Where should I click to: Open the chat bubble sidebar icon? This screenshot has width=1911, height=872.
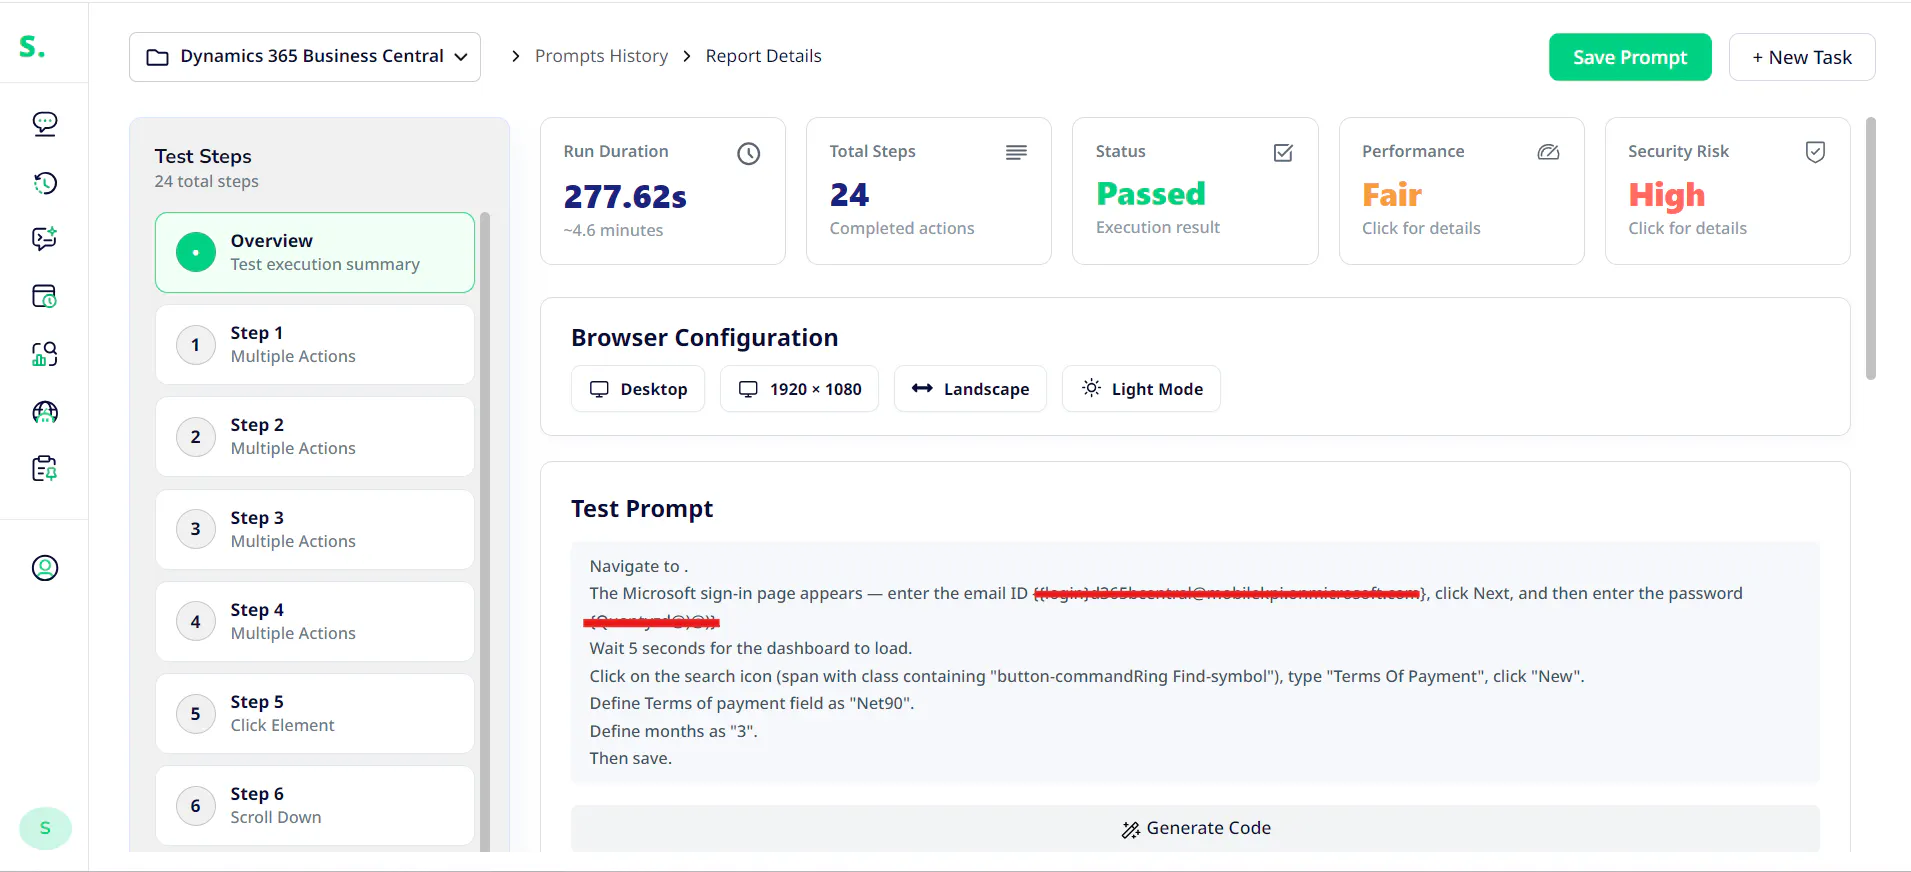point(45,123)
